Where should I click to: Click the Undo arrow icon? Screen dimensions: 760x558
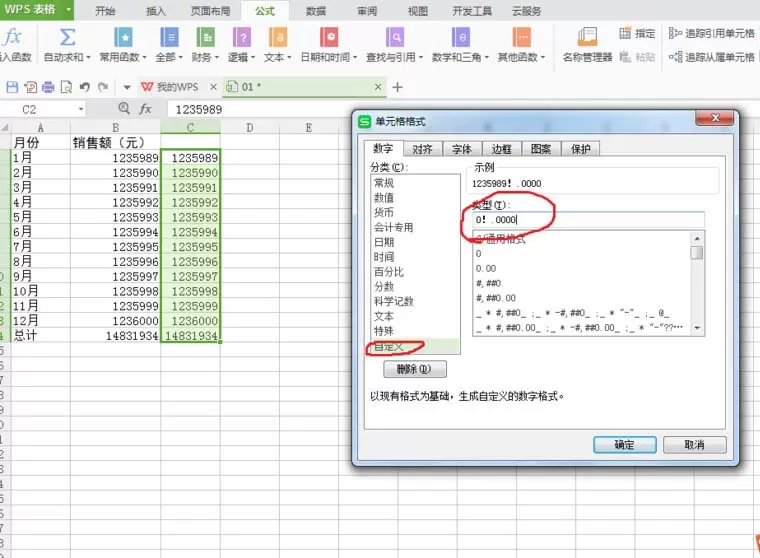[x=85, y=87]
